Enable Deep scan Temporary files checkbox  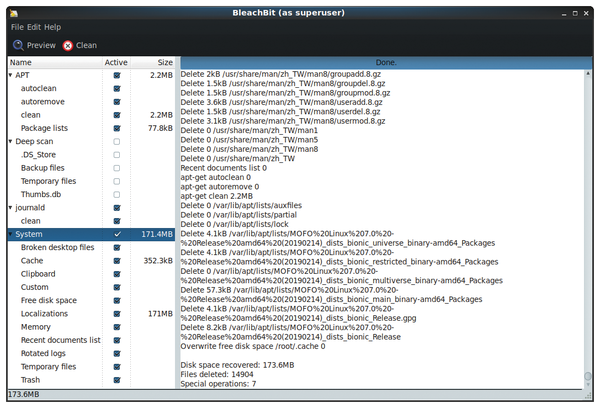click(117, 181)
